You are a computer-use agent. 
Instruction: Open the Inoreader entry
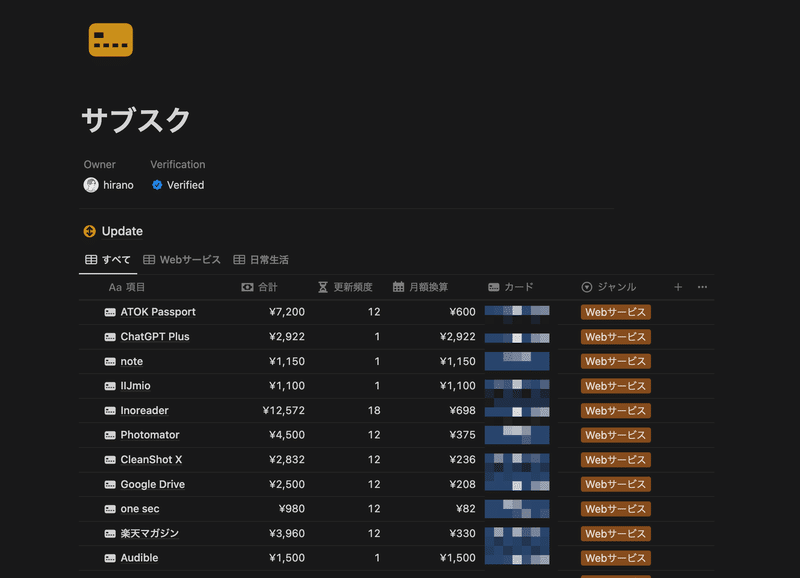(144, 410)
